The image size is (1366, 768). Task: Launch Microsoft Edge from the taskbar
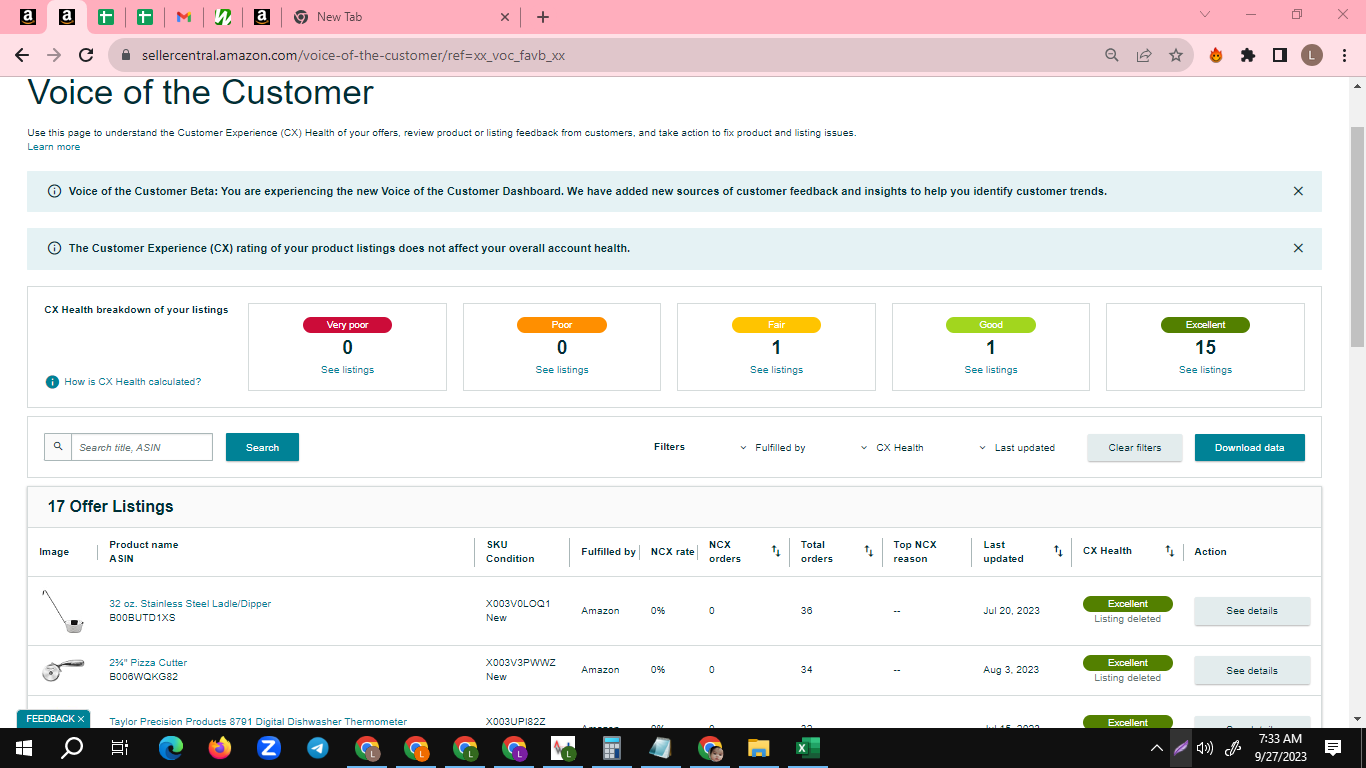tap(171, 748)
